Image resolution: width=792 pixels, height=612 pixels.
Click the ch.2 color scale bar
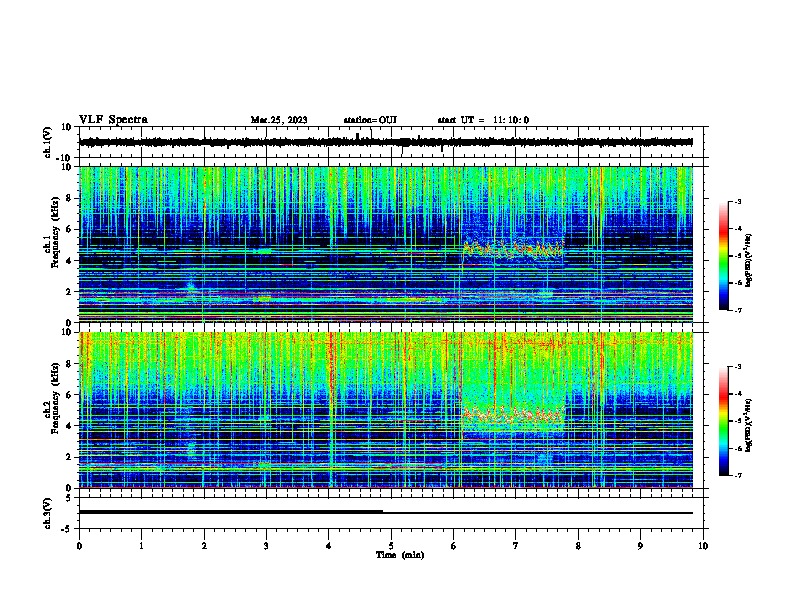723,421
